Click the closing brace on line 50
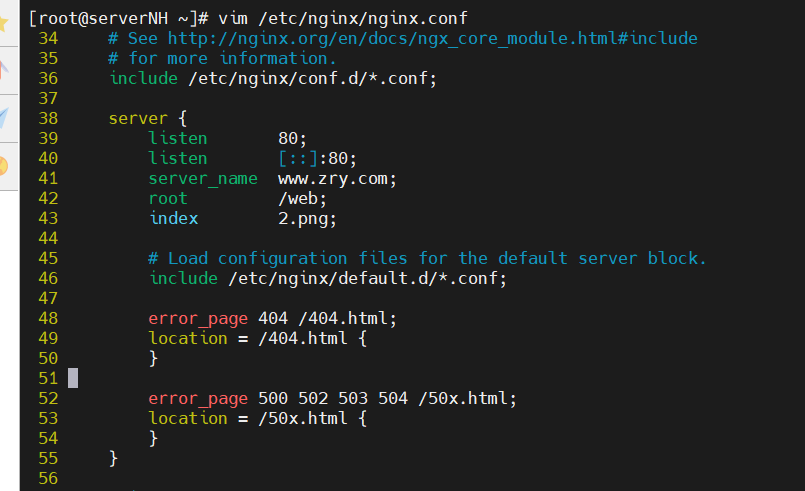The image size is (805, 491). pos(153,358)
